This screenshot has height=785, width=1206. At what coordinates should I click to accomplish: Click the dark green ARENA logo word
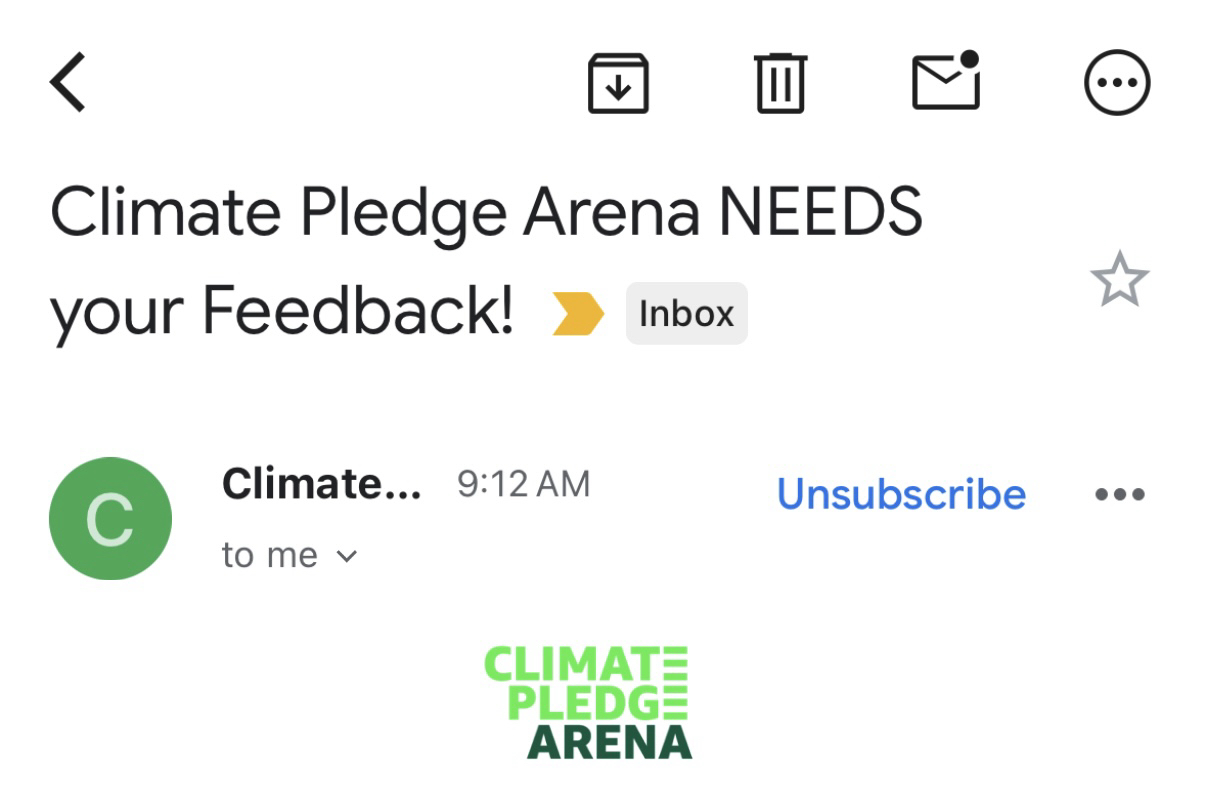(x=609, y=741)
